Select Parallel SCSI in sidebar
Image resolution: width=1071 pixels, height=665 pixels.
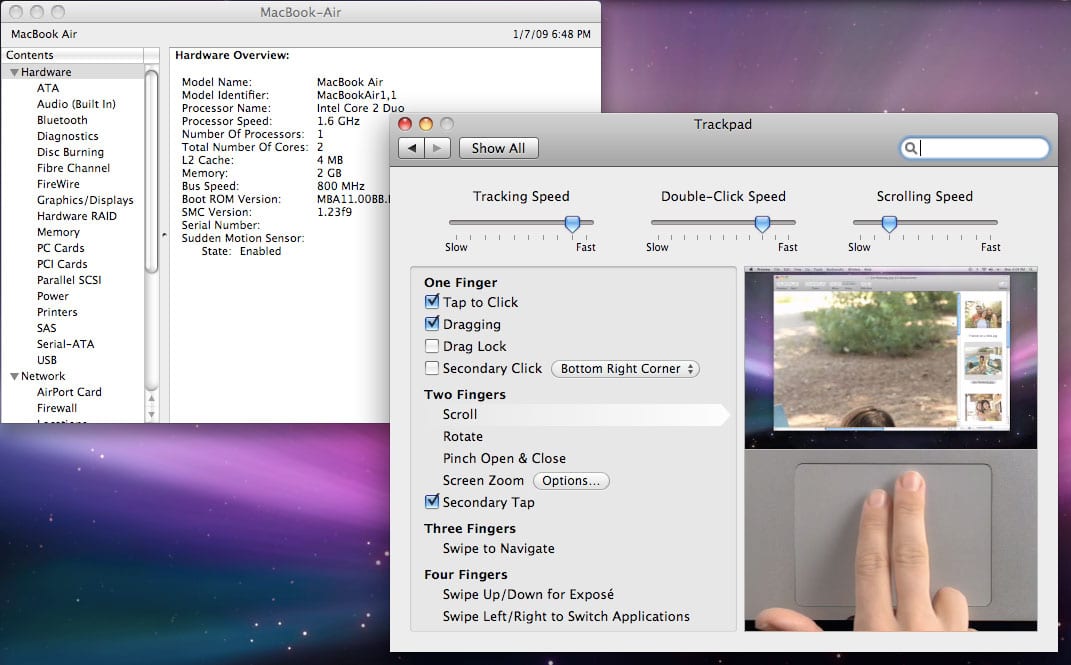click(69, 280)
